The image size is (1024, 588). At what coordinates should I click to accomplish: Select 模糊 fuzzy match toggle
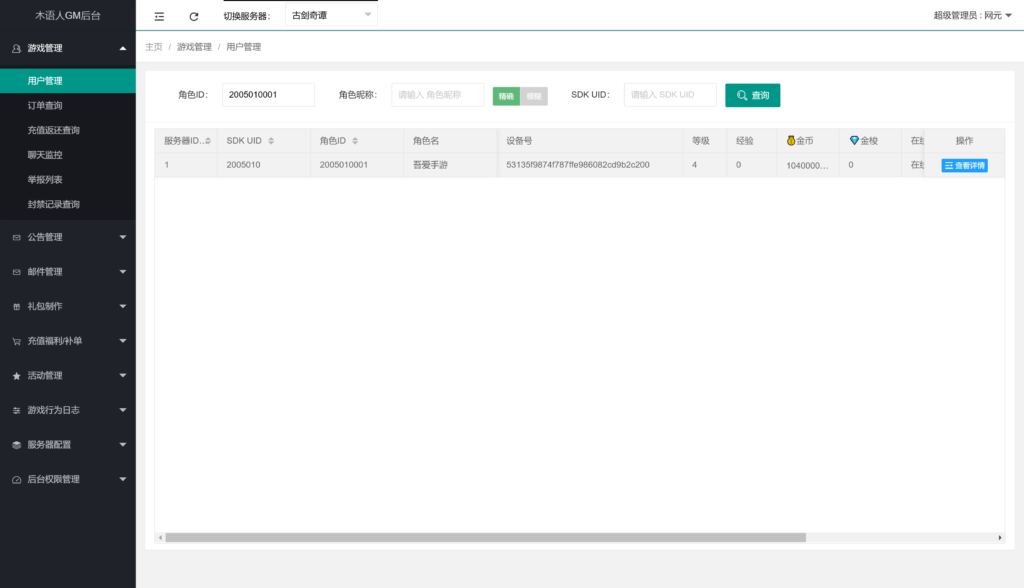[x=534, y=96]
